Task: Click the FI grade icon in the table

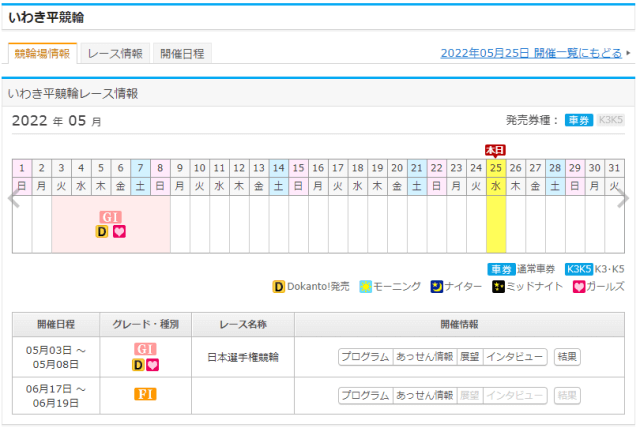Action: (x=145, y=394)
